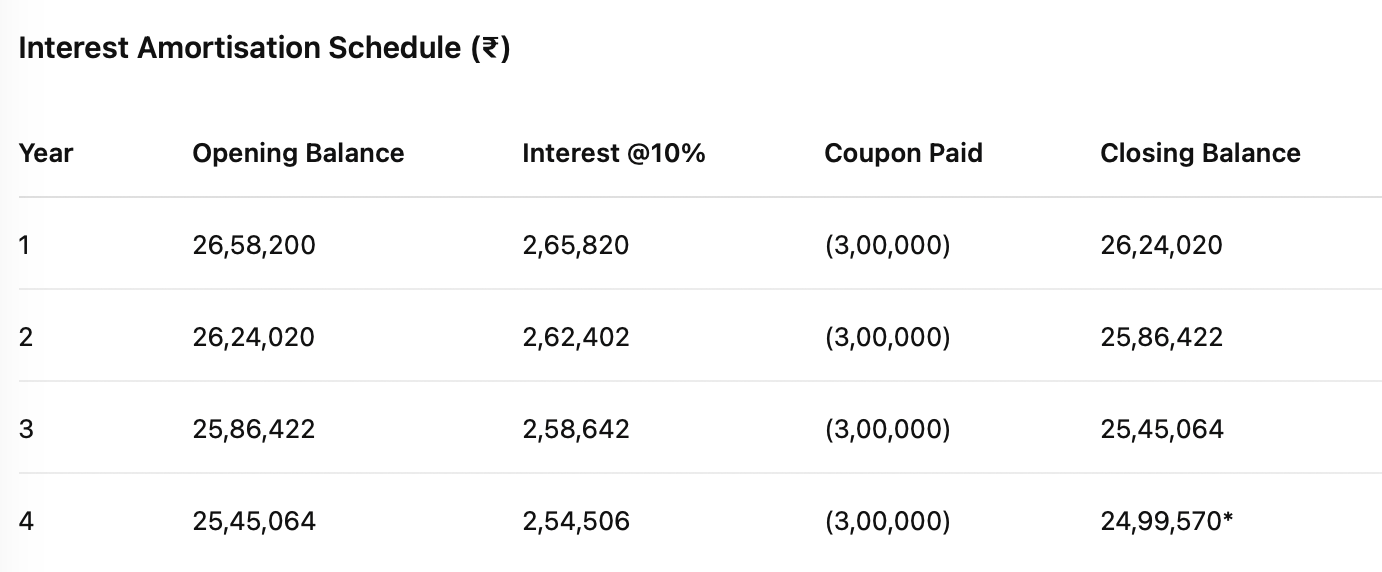The image size is (1382, 572).
Task: Click the Year 1 coupon paid cell
Action: (887, 245)
